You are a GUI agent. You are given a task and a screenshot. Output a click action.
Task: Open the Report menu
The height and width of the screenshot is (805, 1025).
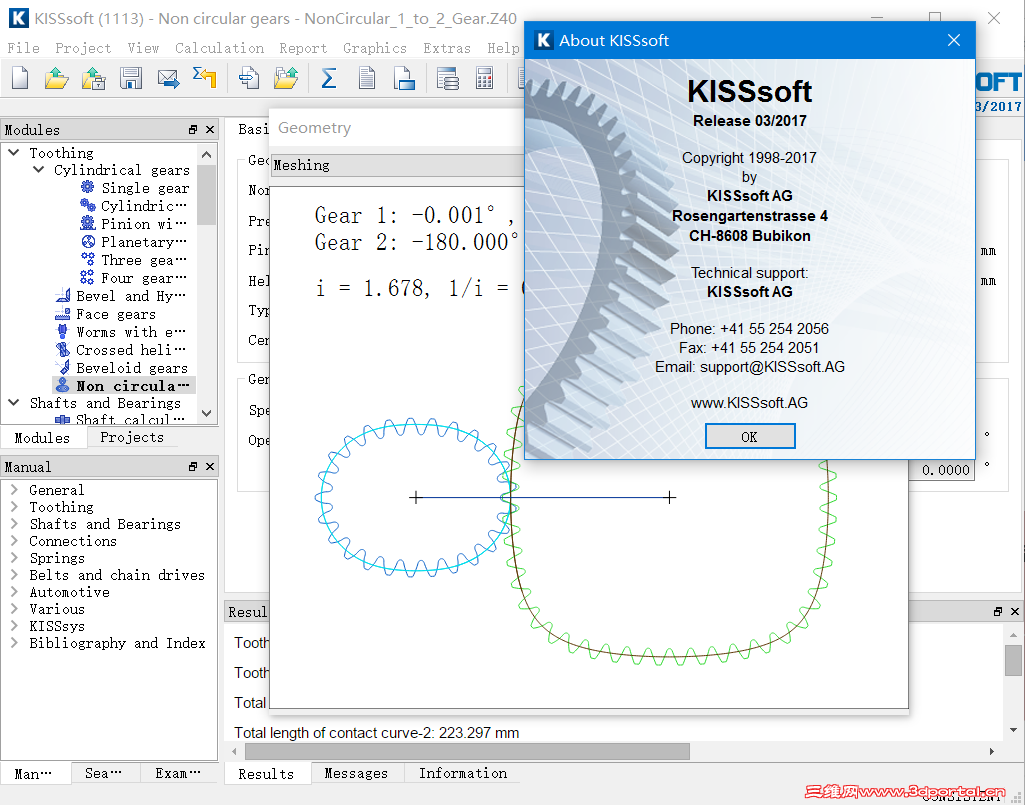click(x=303, y=48)
